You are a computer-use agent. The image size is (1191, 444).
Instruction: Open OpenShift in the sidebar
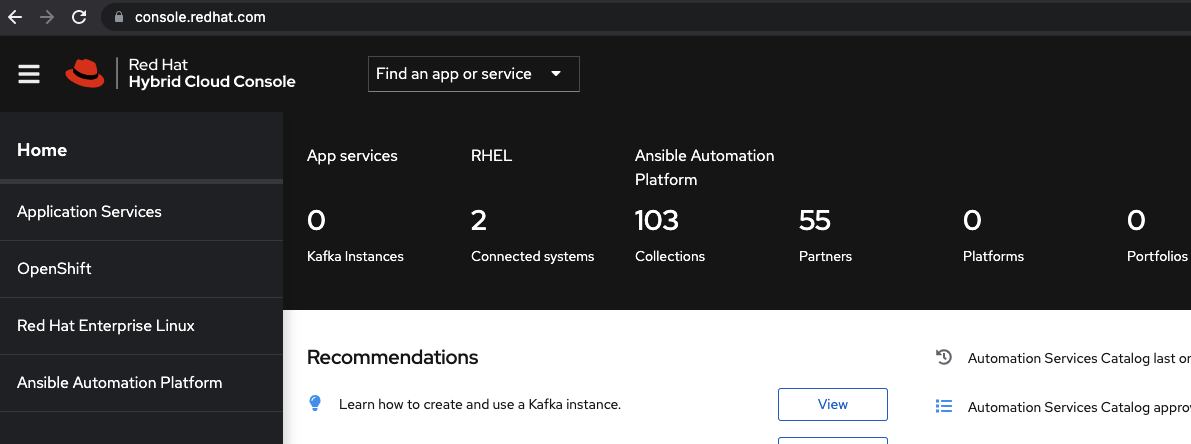[141, 269]
